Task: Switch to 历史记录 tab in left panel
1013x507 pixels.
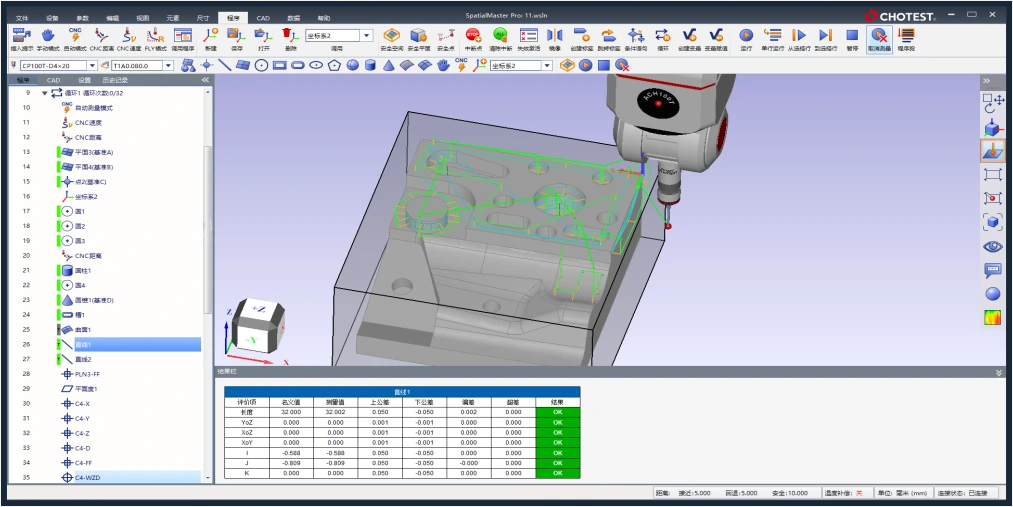Action: 115,80
